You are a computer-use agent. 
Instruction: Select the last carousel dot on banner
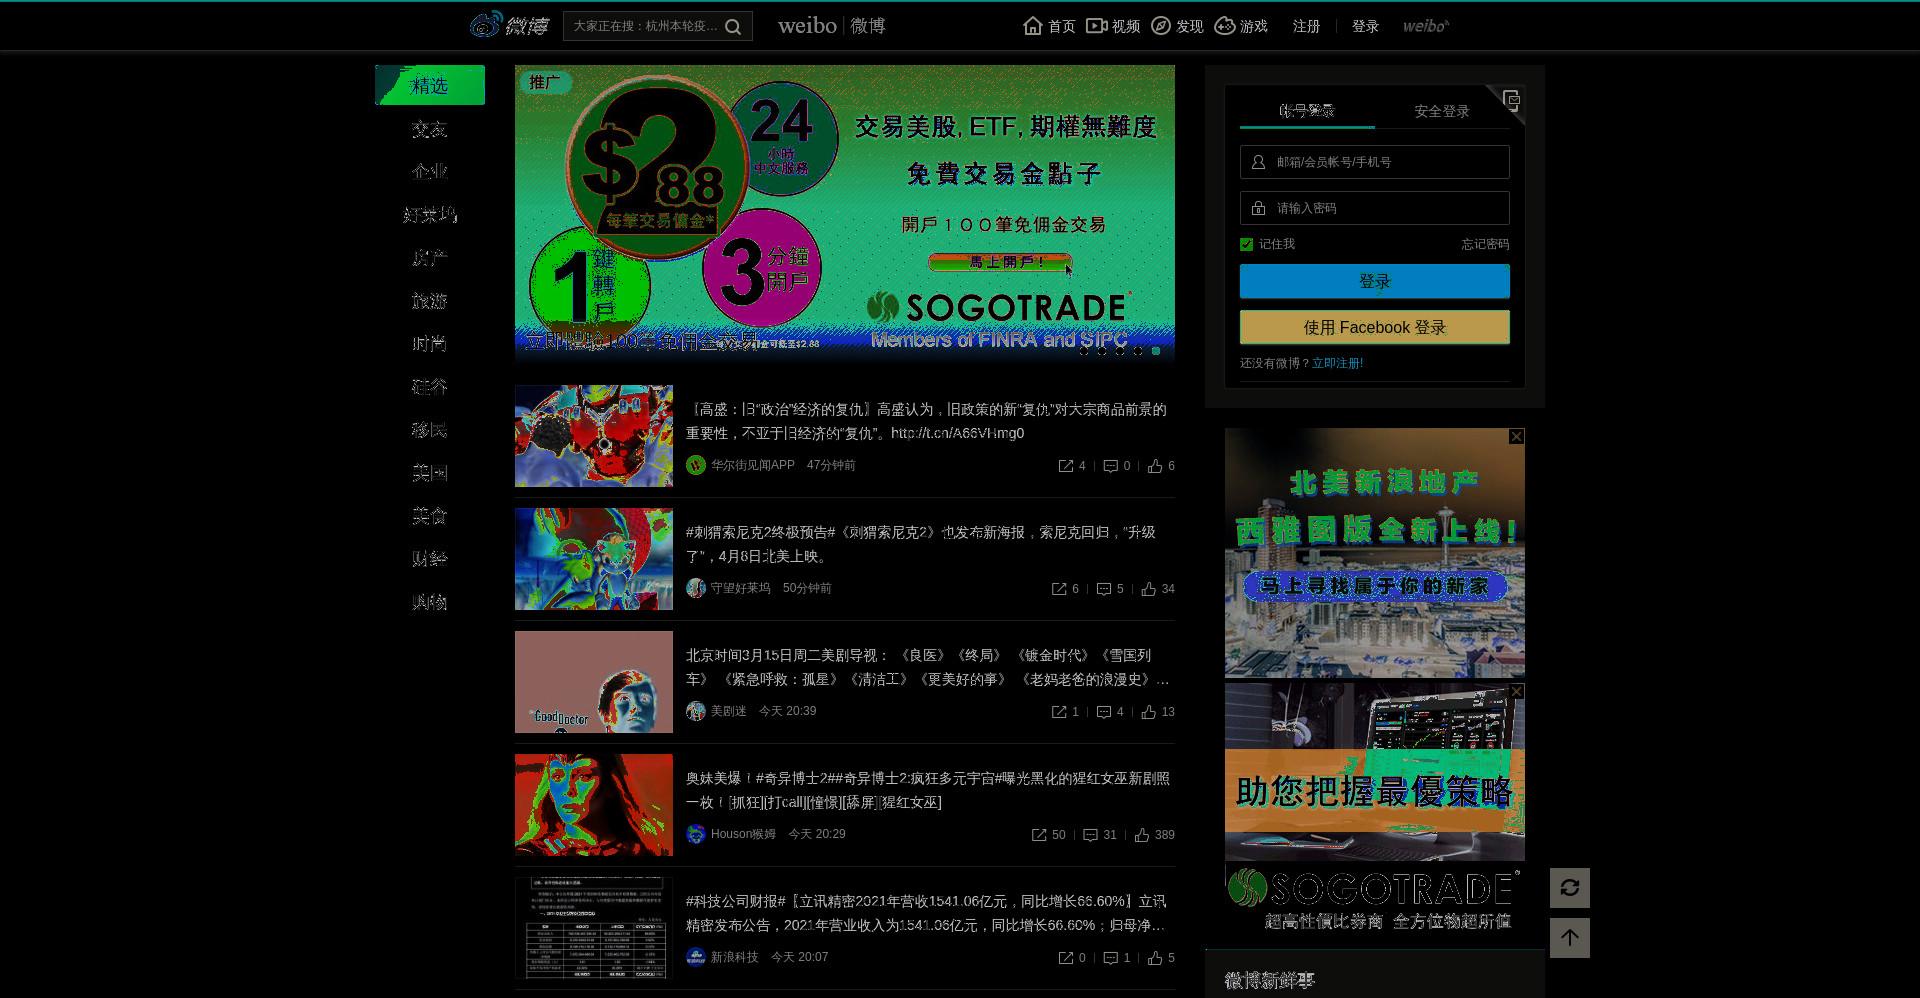1156,351
